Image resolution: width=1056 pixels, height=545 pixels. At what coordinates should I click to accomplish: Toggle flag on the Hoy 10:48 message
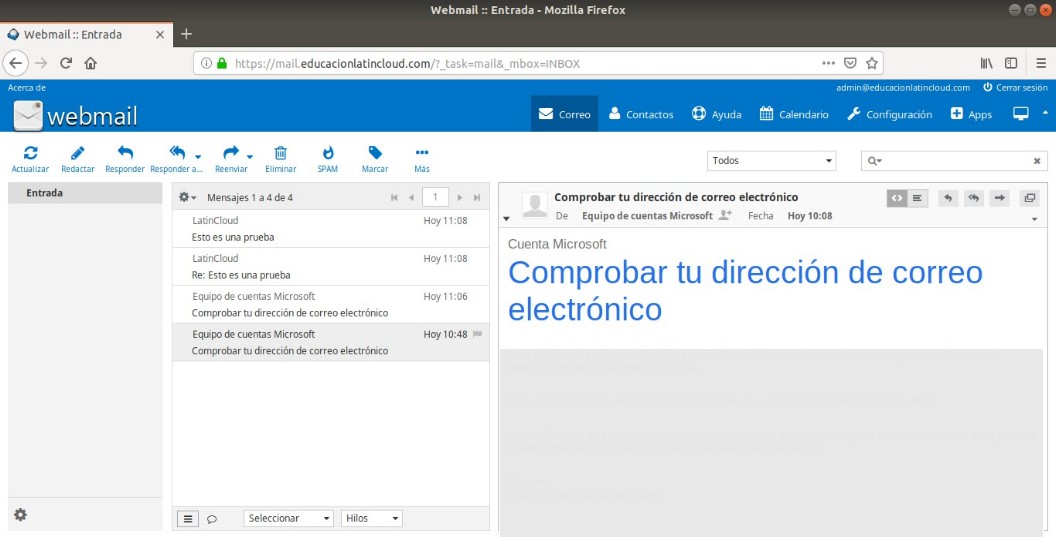(477, 334)
